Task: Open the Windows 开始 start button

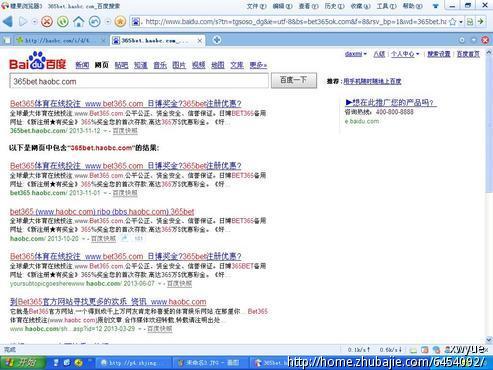Action: (x=22, y=363)
